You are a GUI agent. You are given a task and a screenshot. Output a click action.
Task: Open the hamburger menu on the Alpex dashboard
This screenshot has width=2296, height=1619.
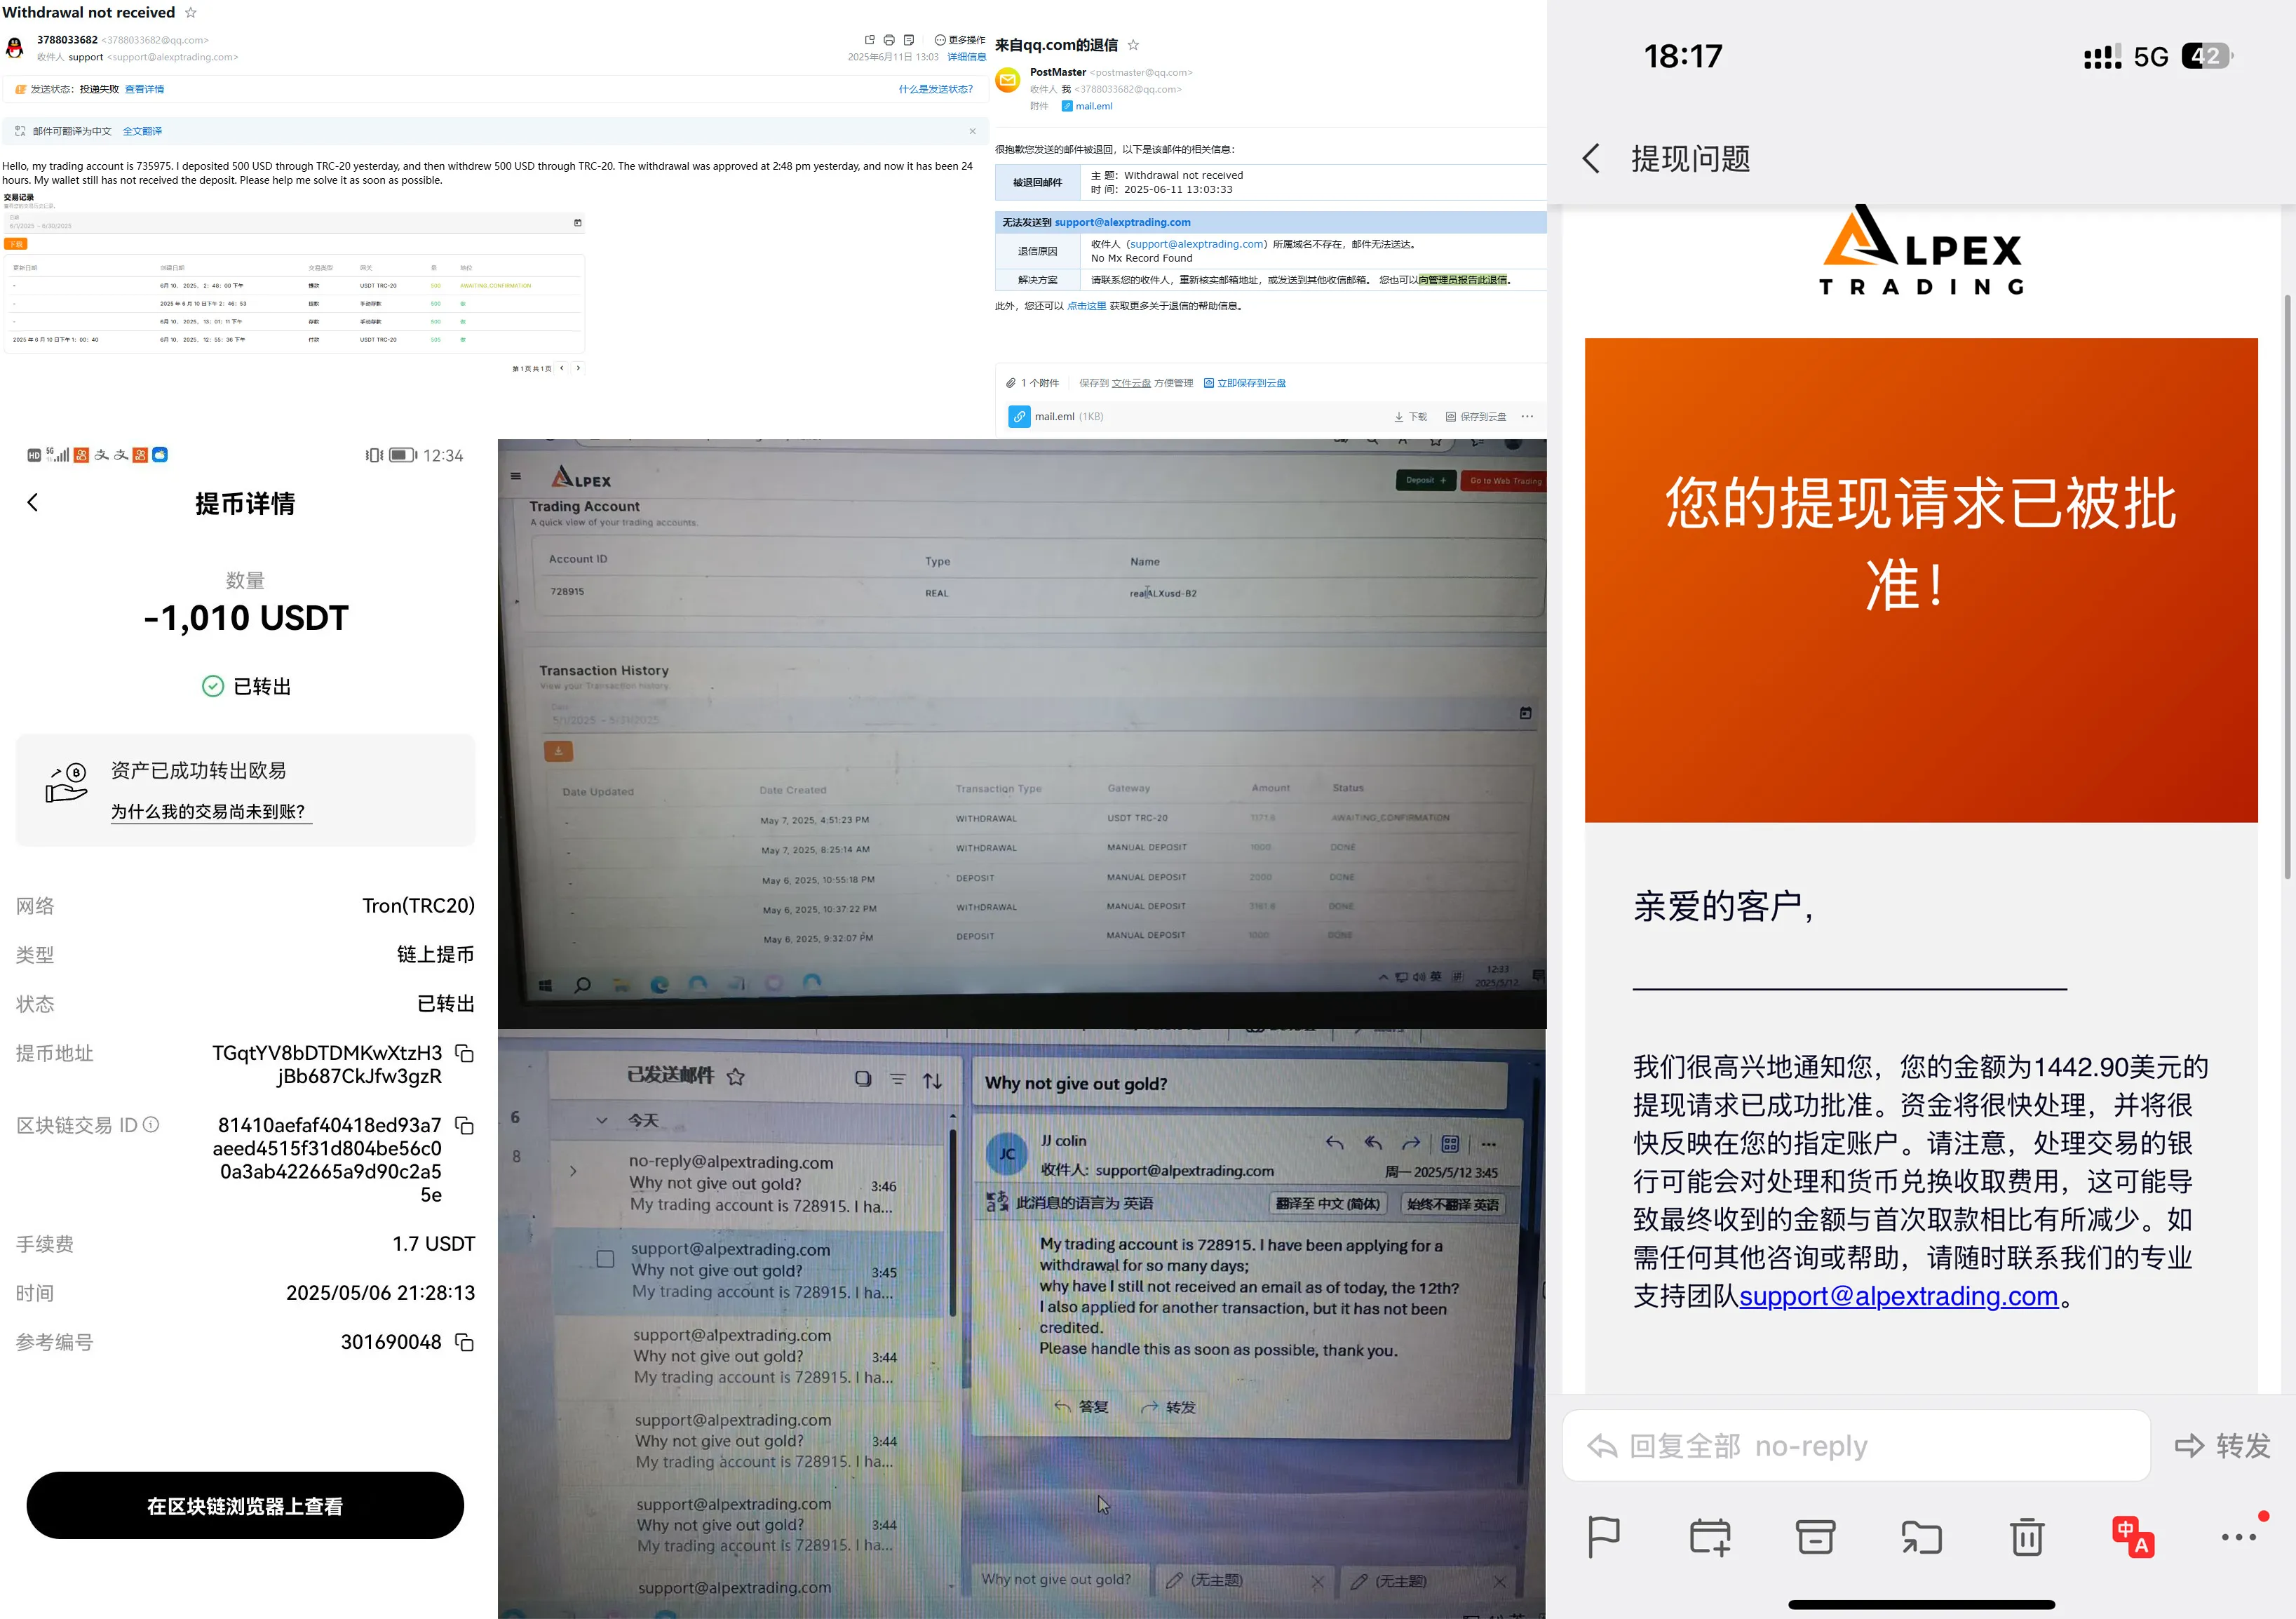point(516,476)
